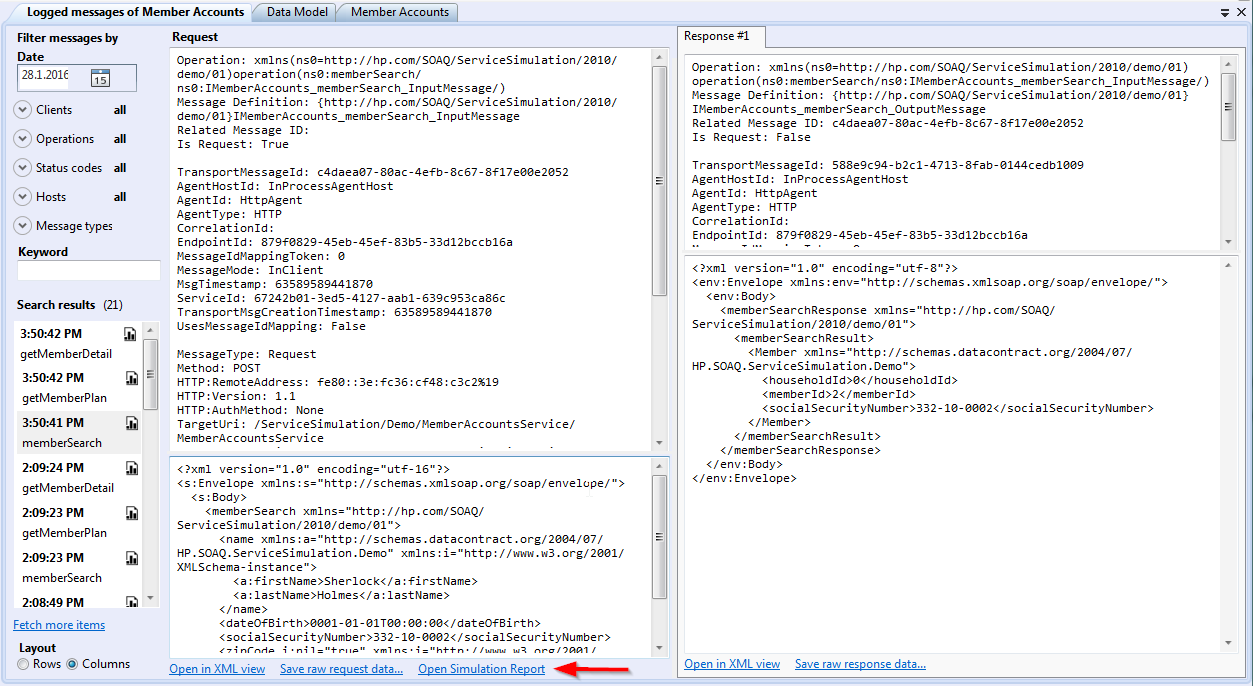Image resolution: width=1253 pixels, height=686 pixels.
Task: Click report icon beside 3:50:42 PM getMemberPlan
Action: [x=131, y=378]
